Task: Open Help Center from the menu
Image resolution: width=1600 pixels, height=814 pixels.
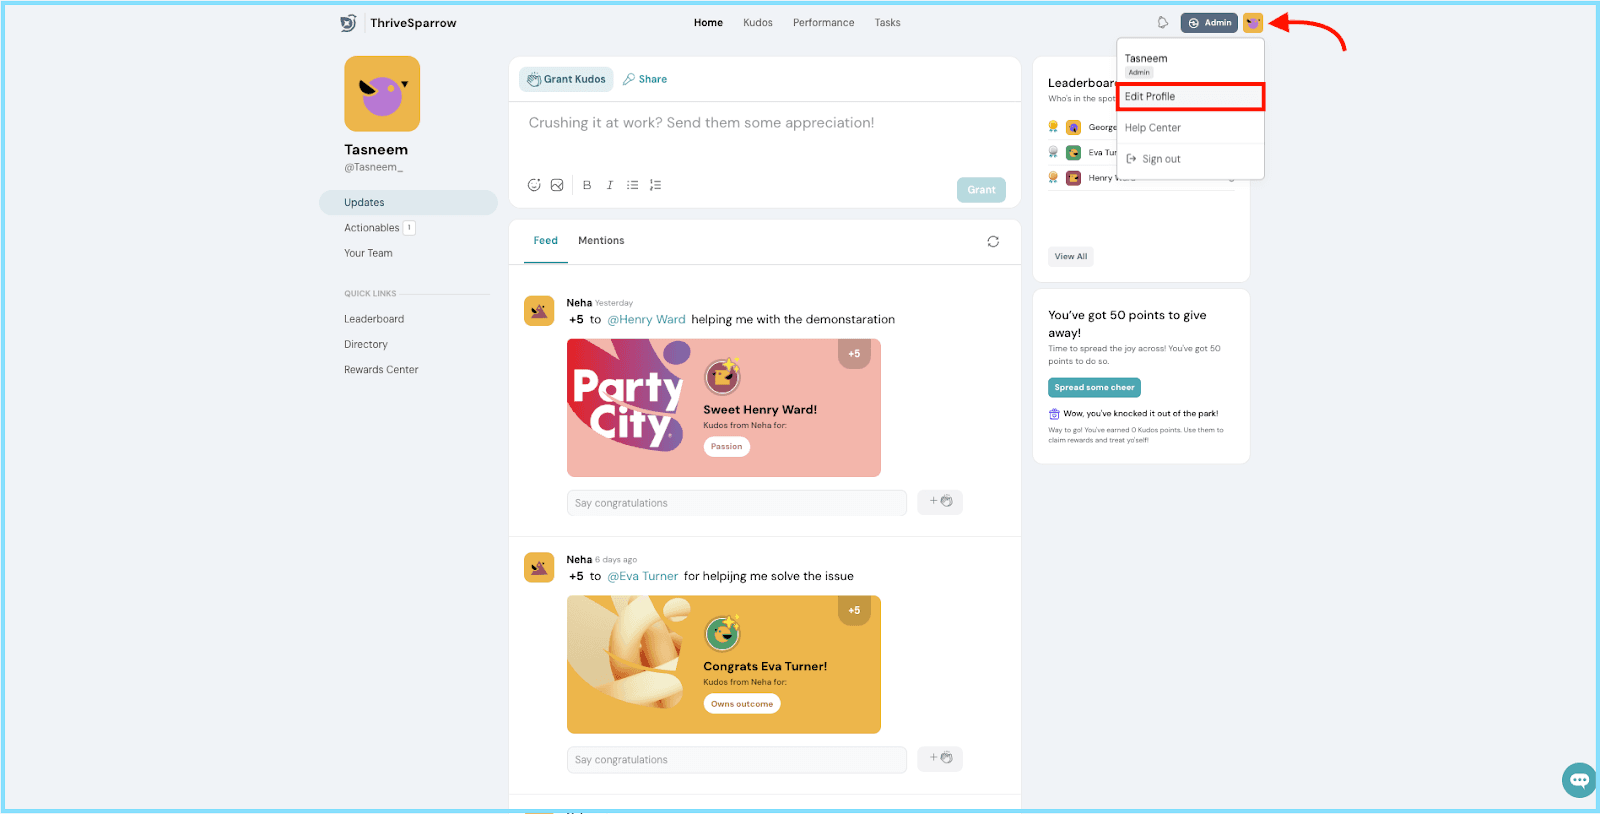Action: (1152, 128)
